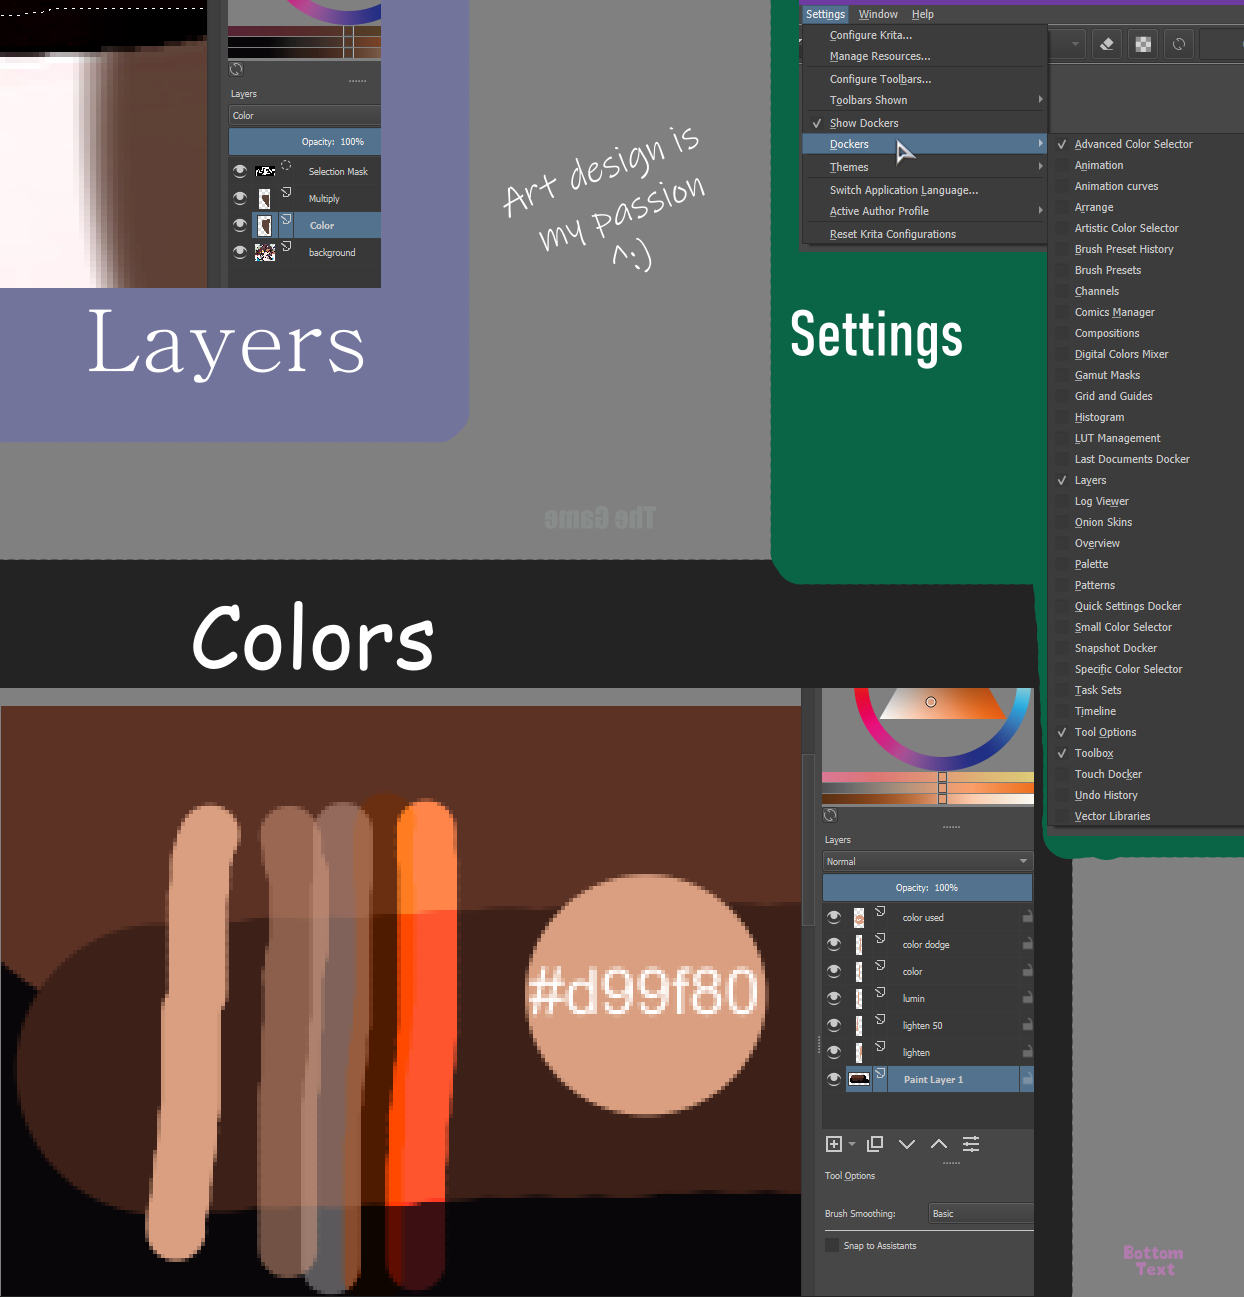Toggle the Show Dockers menu option

(x=925, y=123)
